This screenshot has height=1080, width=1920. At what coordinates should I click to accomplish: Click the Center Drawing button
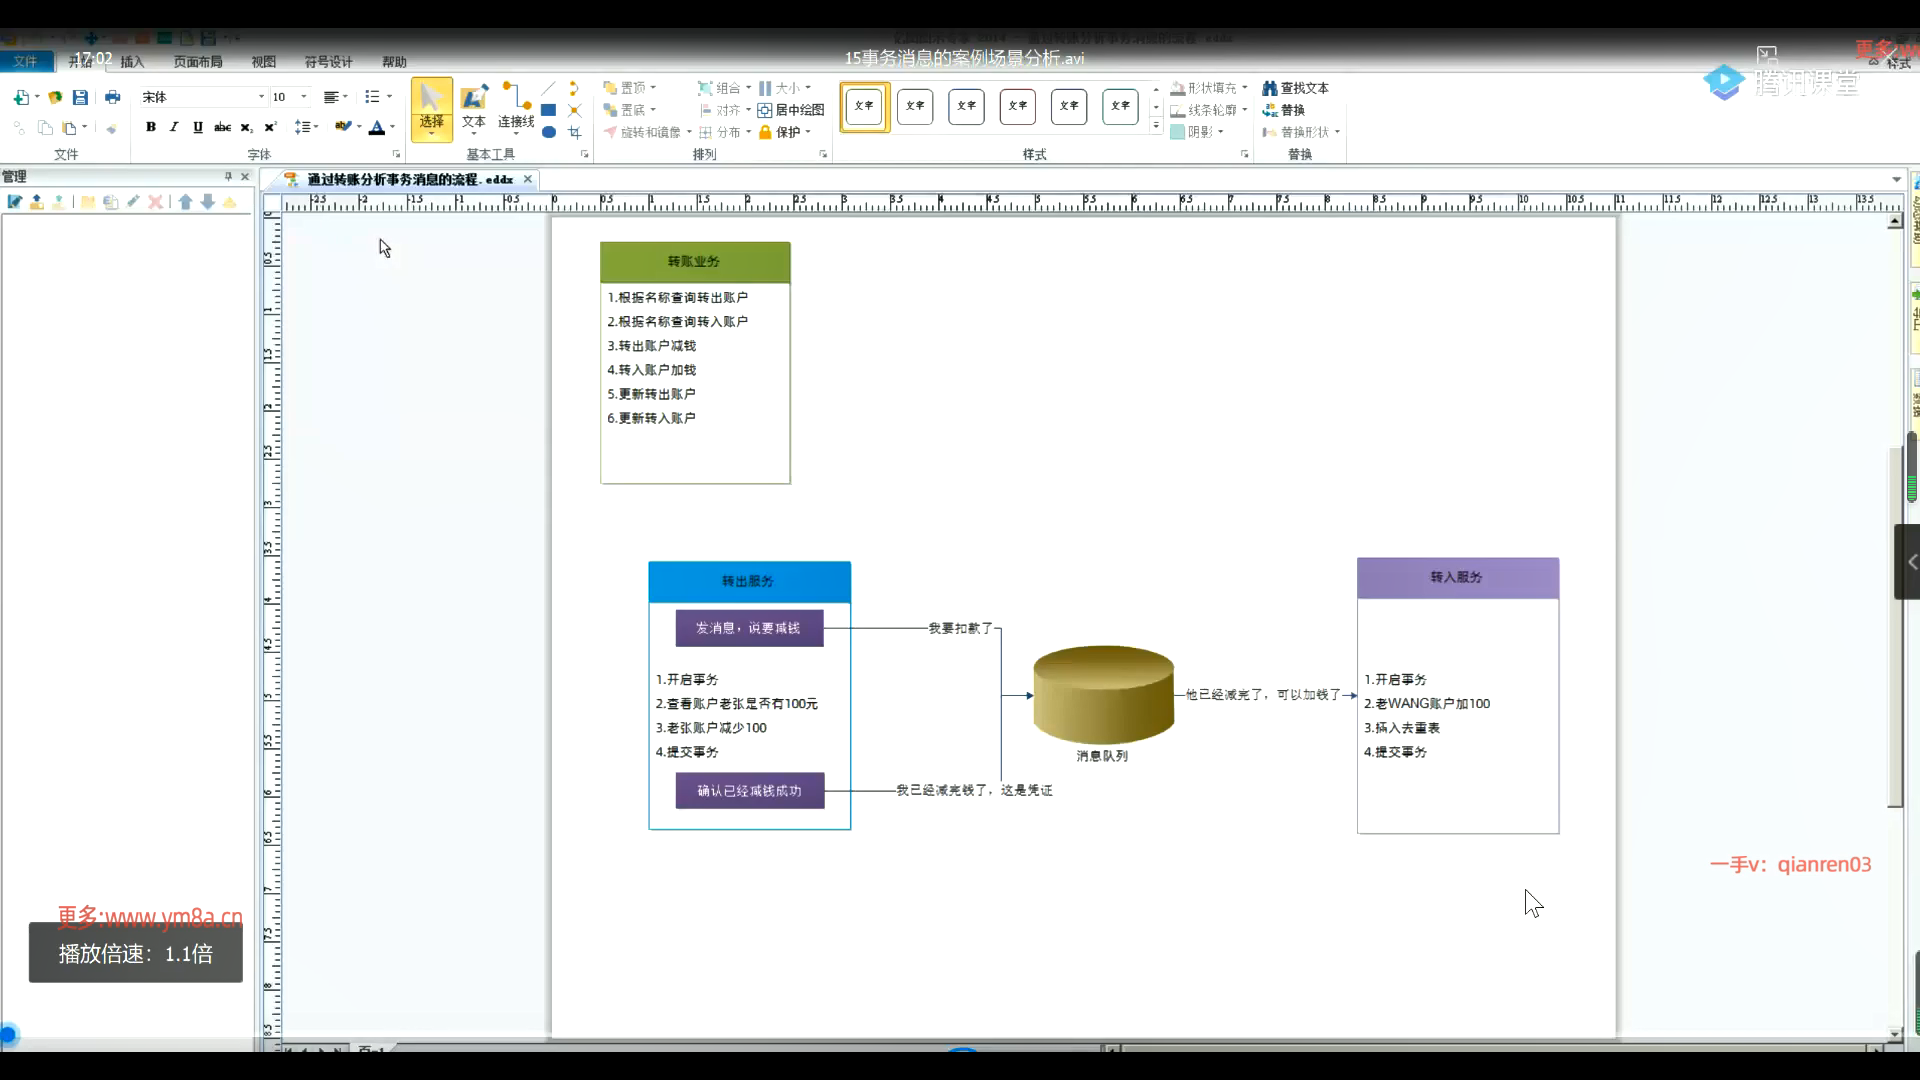pos(791,110)
